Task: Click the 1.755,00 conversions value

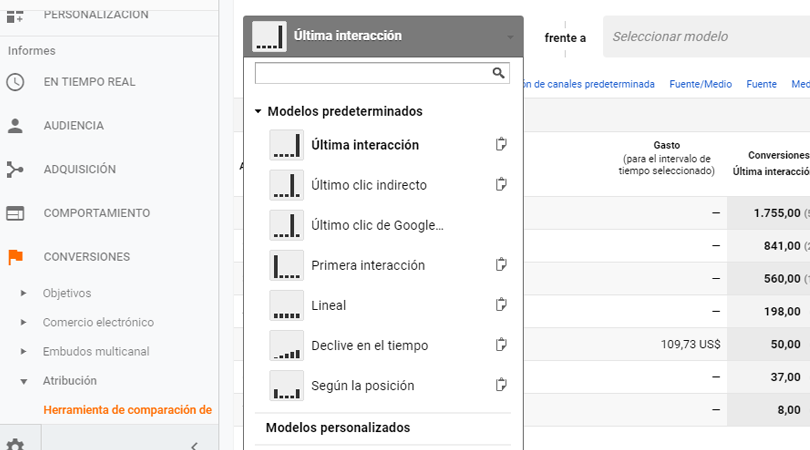Action: [777, 213]
